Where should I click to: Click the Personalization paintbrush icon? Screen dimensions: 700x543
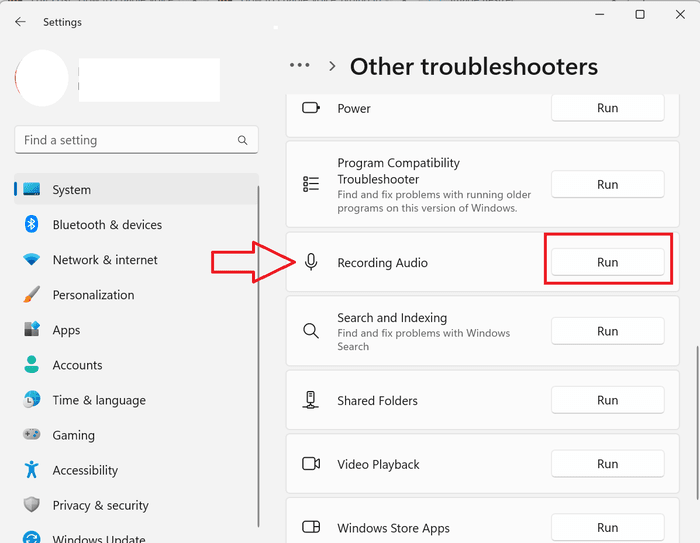(31, 295)
